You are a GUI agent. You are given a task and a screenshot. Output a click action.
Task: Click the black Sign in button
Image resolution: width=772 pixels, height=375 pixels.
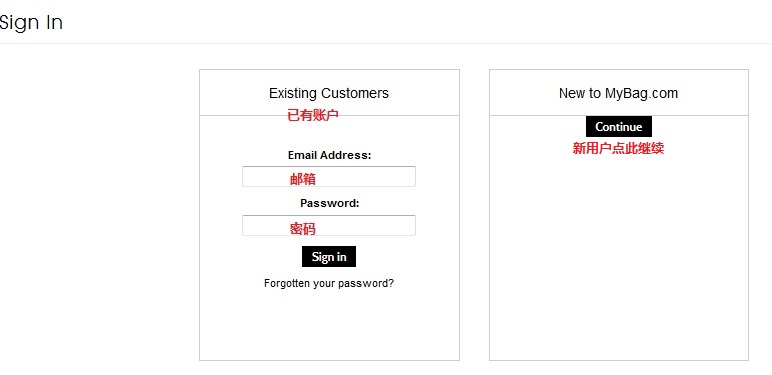[x=329, y=257]
